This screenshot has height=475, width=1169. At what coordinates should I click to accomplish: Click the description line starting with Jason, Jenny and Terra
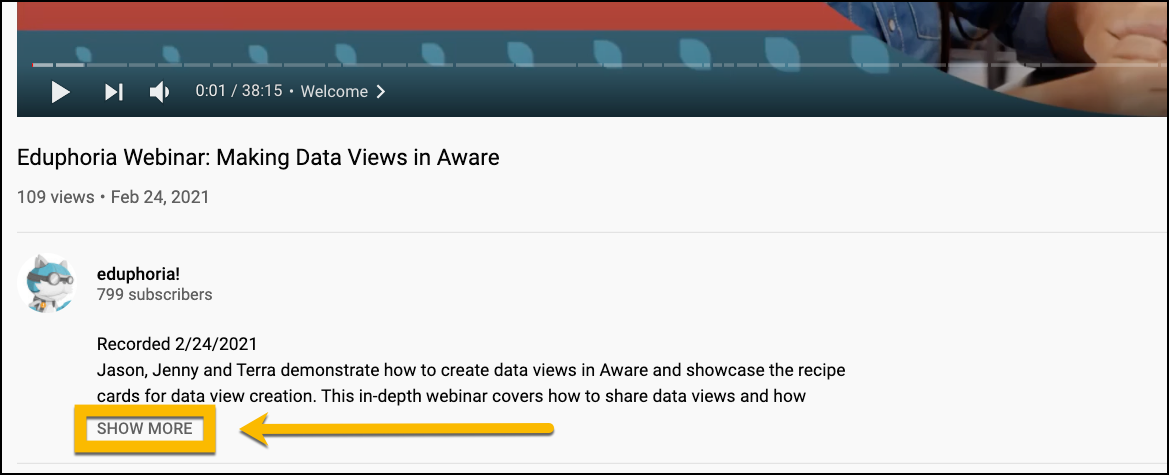pos(471,370)
